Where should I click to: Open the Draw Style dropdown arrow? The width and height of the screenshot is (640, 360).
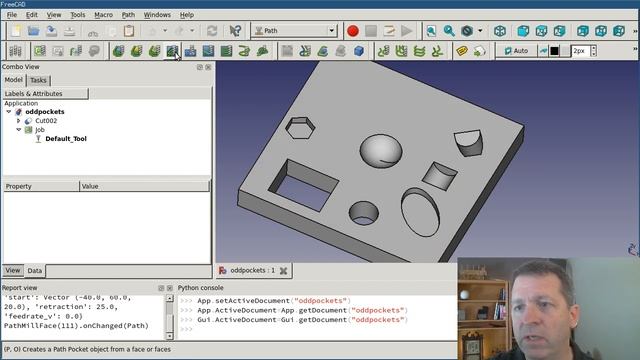click(480, 31)
